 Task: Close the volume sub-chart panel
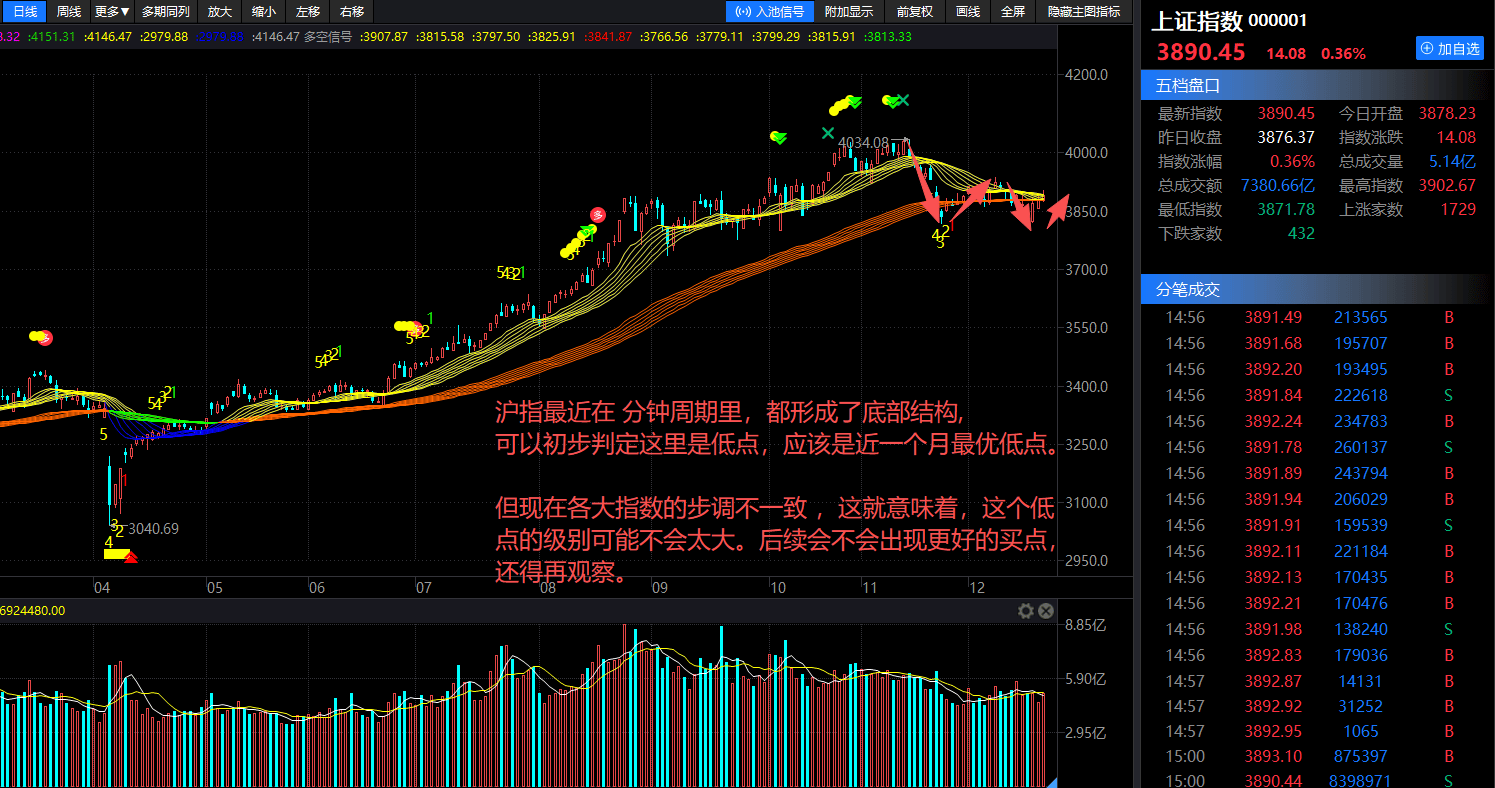point(1046,610)
